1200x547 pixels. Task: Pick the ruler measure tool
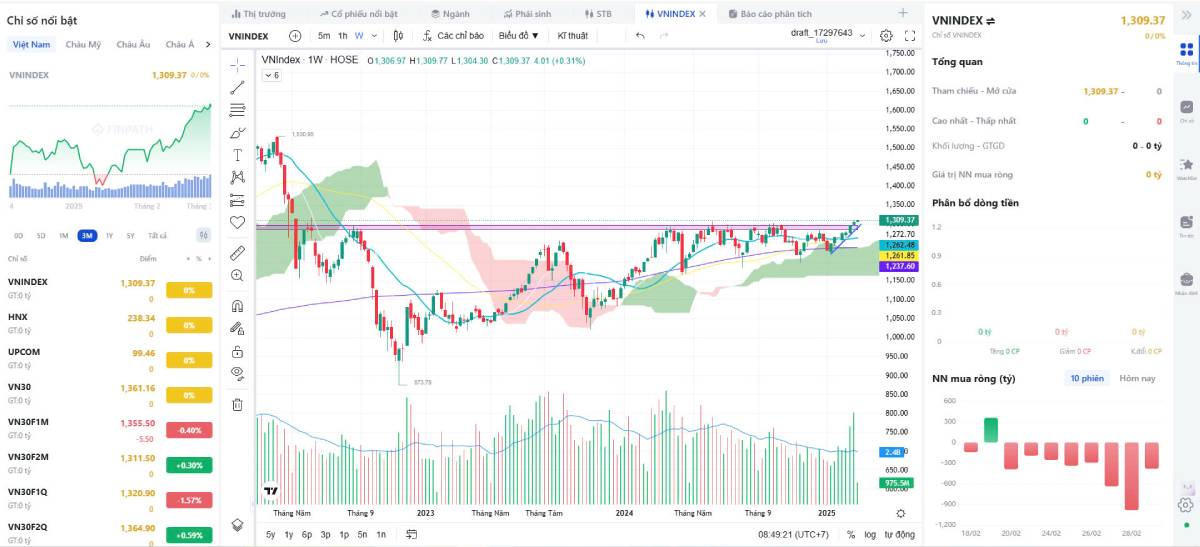tap(238, 252)
